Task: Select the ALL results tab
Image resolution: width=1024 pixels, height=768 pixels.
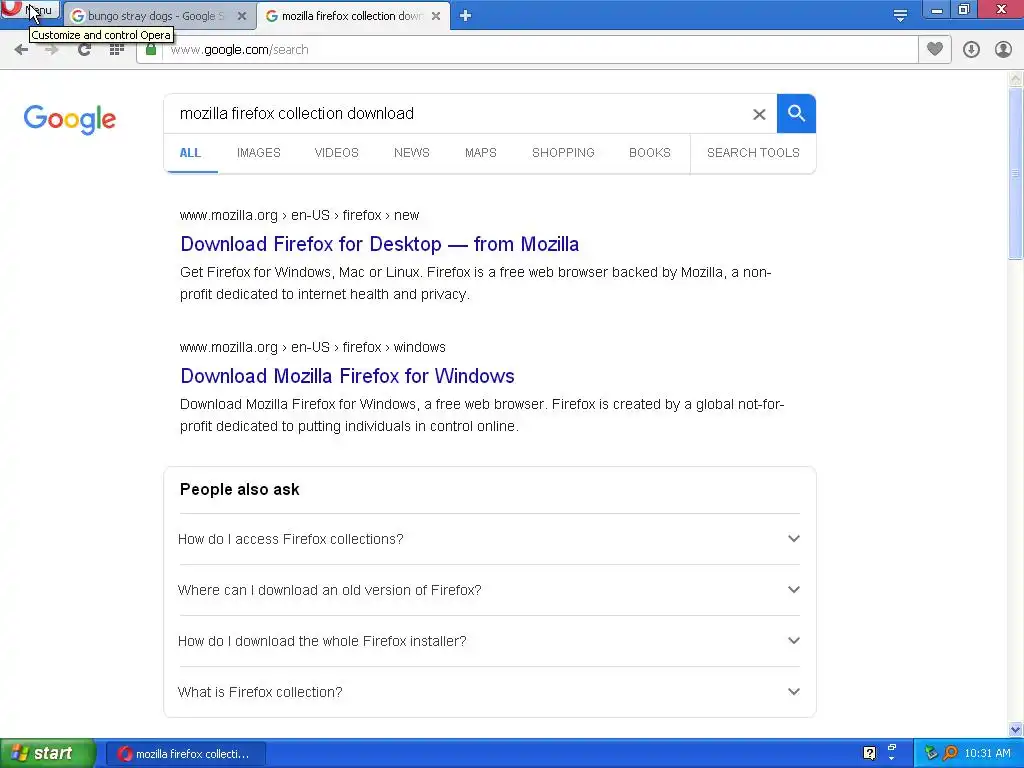Action: (x=190, y=153)
